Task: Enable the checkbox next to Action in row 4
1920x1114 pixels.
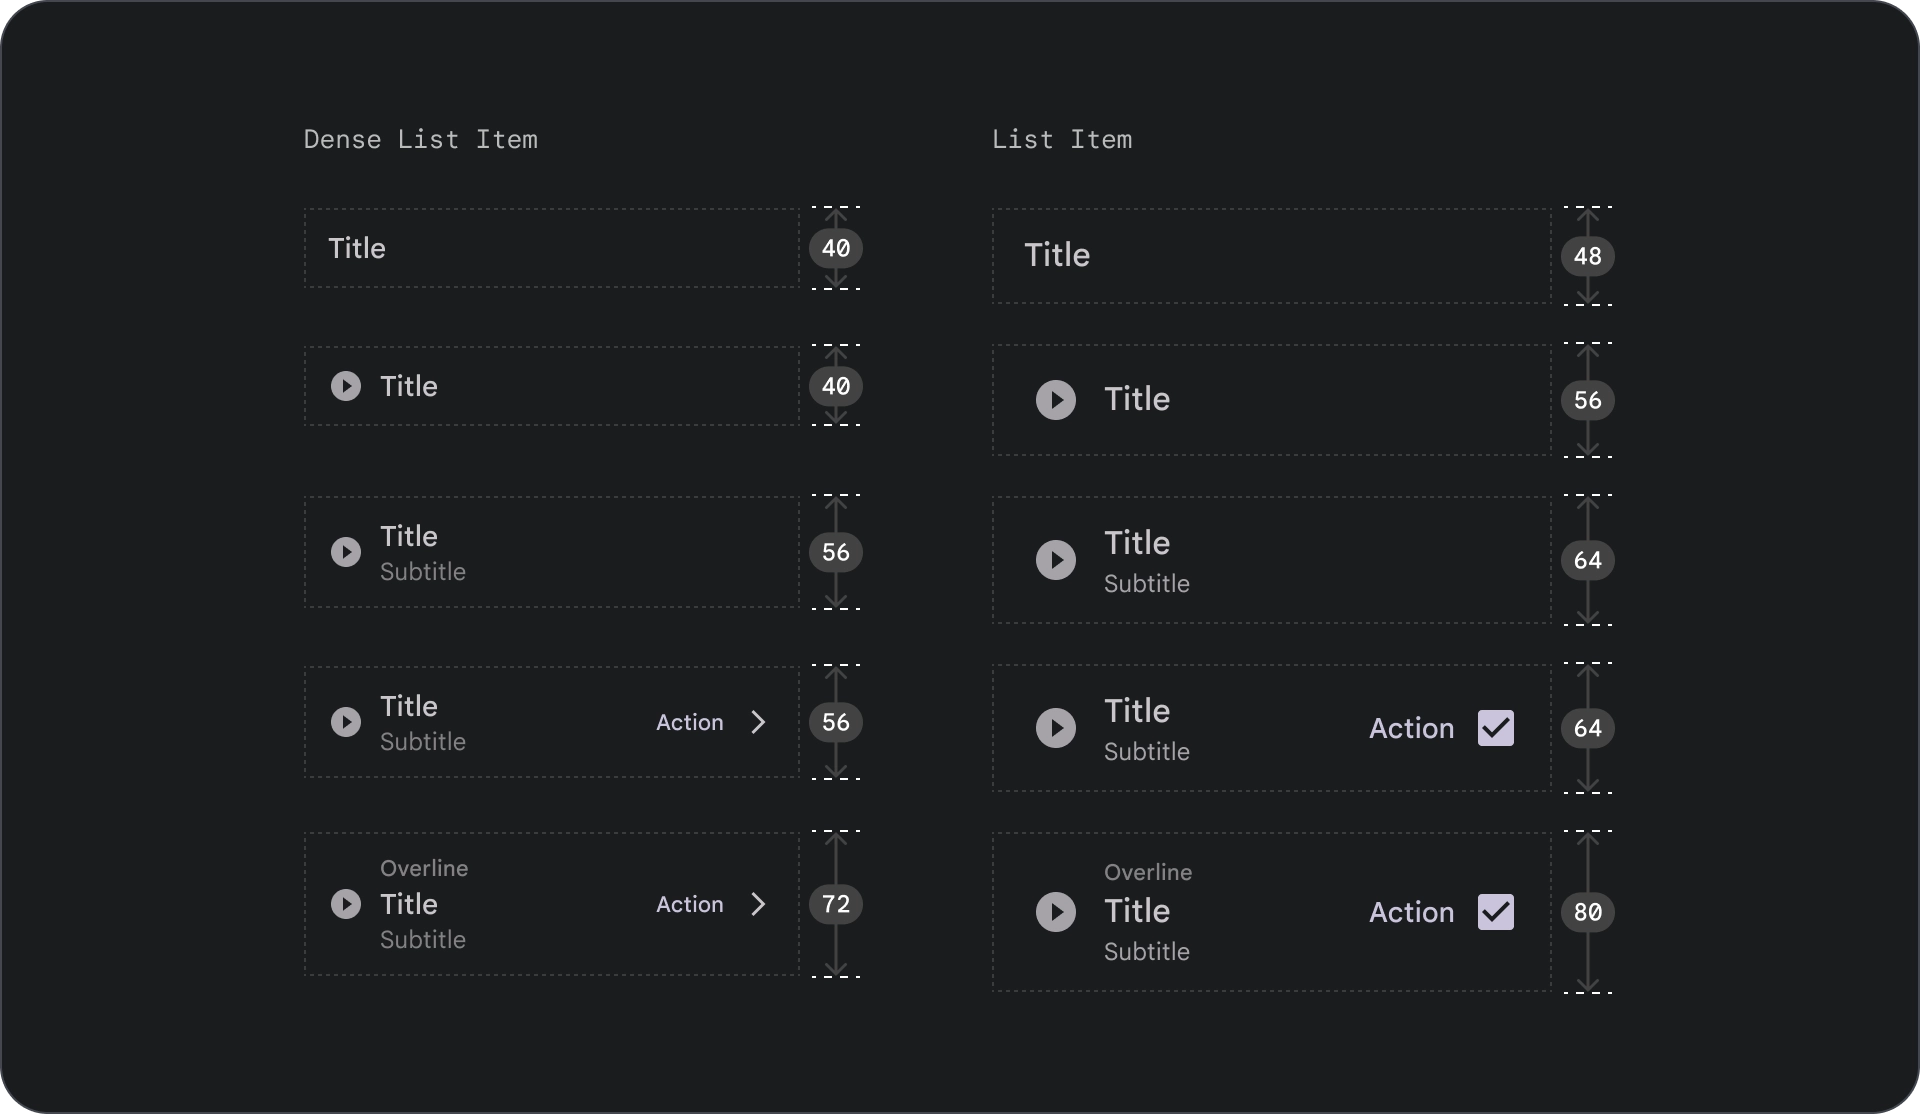Action: pyautogui.click(x=1496, y=727)
